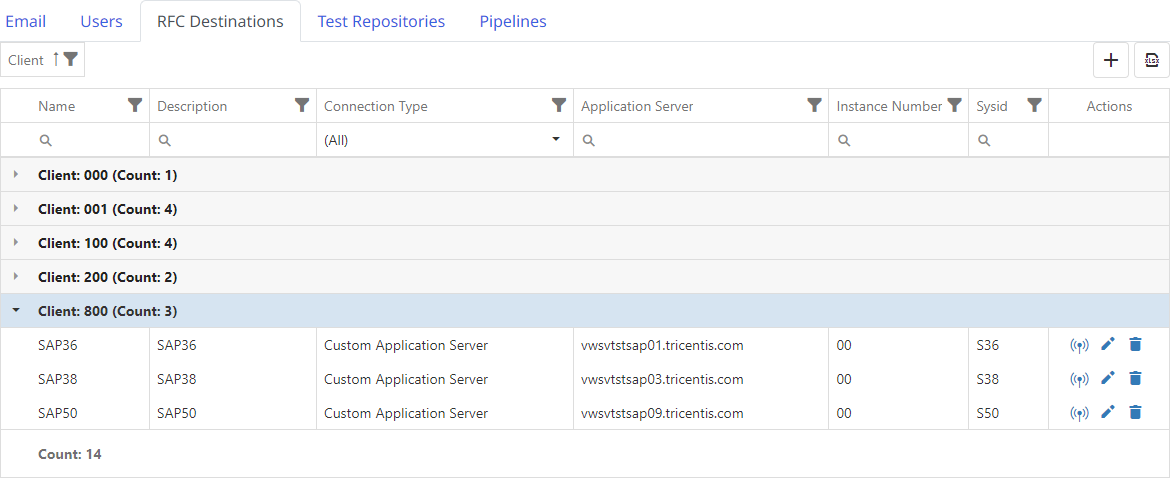Screen dimensions: 1170x478
Task: Test connection for SAP36 row
Action: (x=1079, y=346)
